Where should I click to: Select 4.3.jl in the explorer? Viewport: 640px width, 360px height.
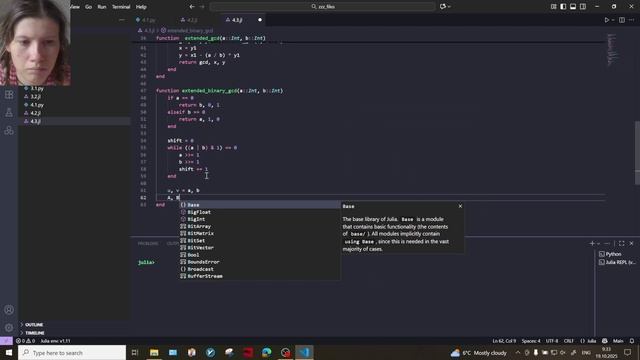pos(74,121)
